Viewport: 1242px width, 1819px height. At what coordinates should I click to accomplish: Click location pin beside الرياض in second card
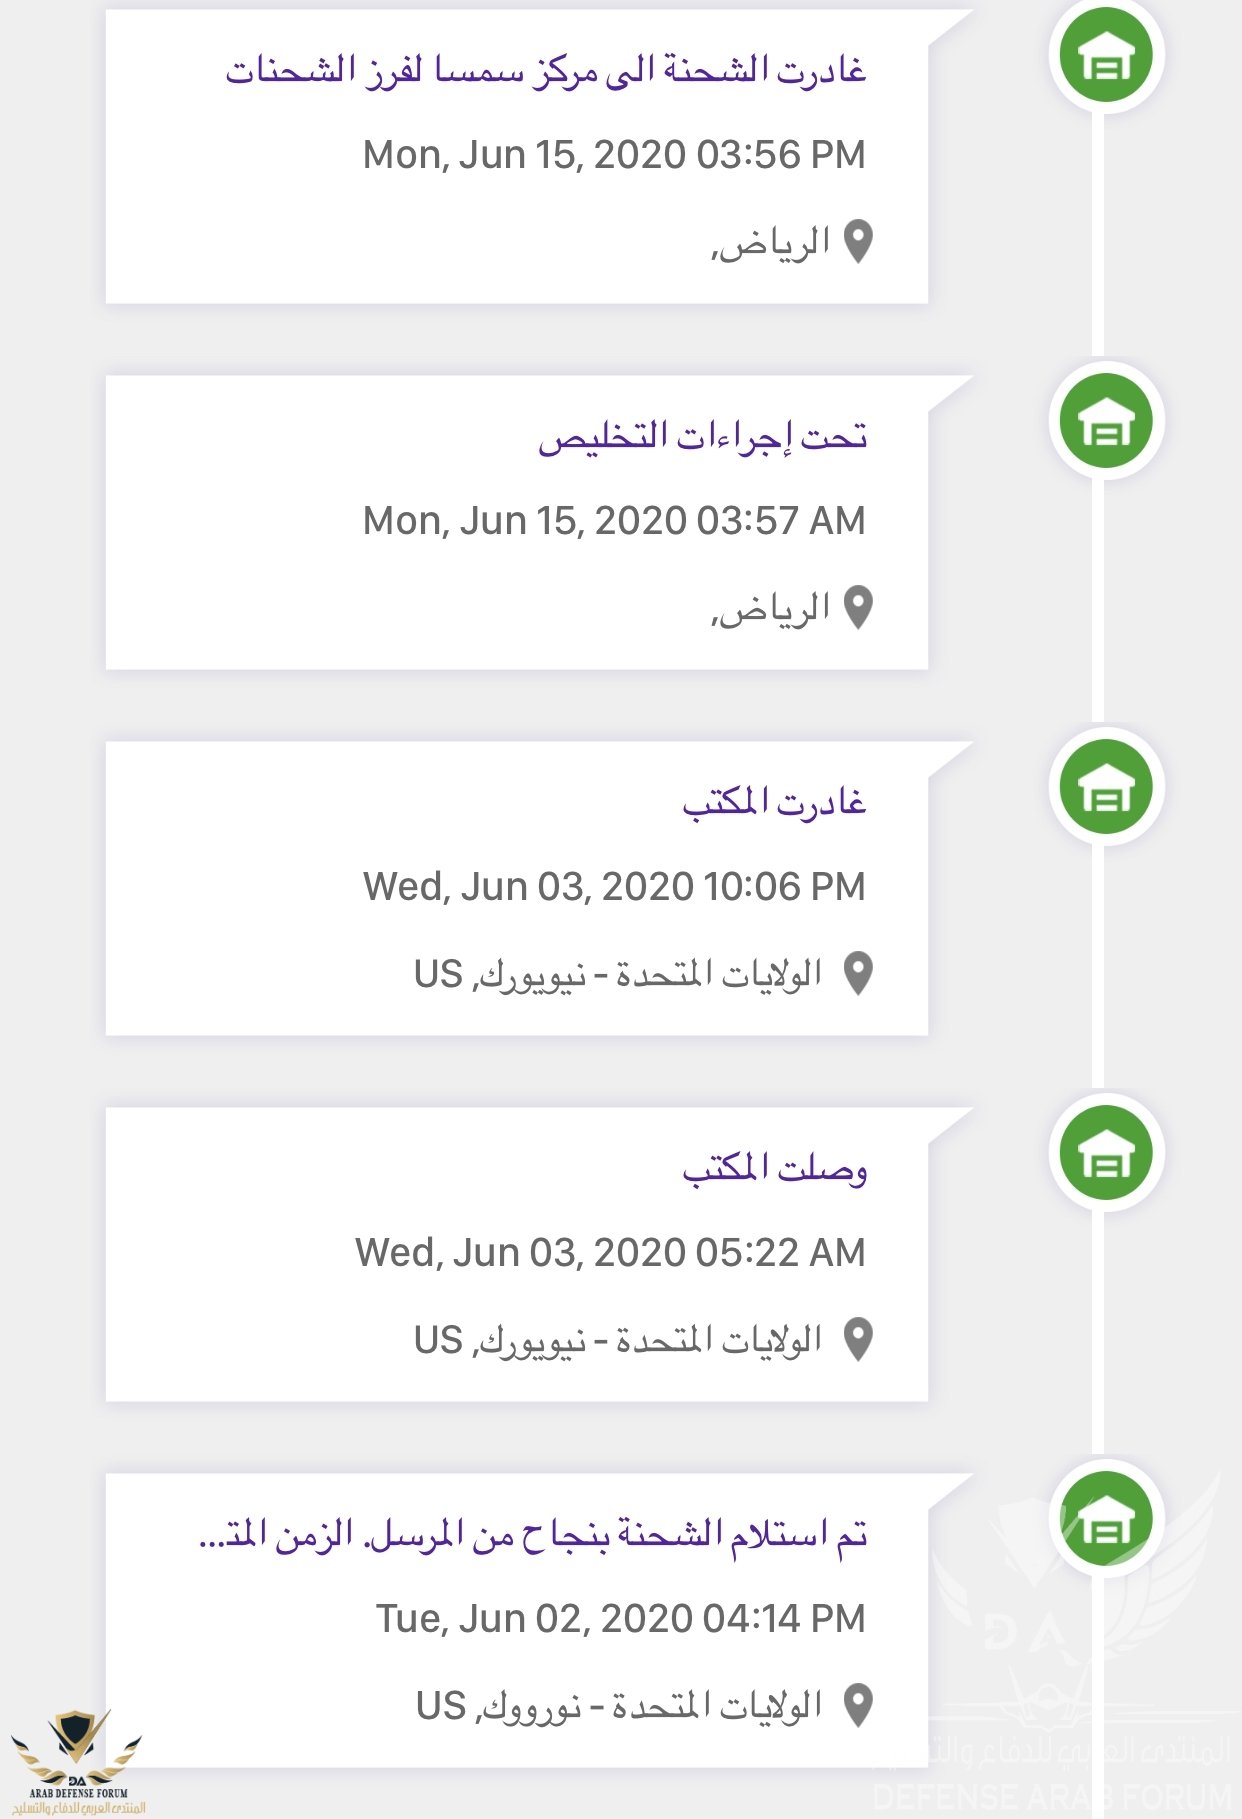(858, 608)
